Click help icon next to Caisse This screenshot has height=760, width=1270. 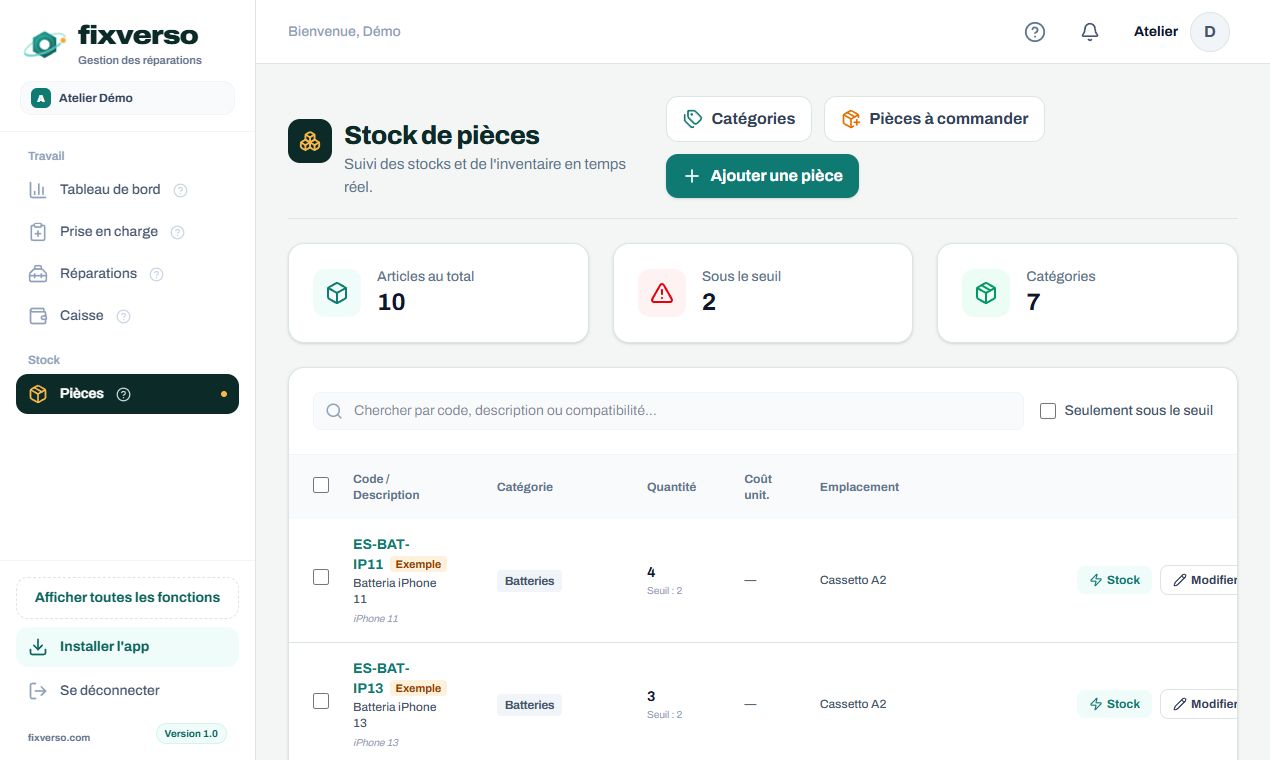[123, 316]
